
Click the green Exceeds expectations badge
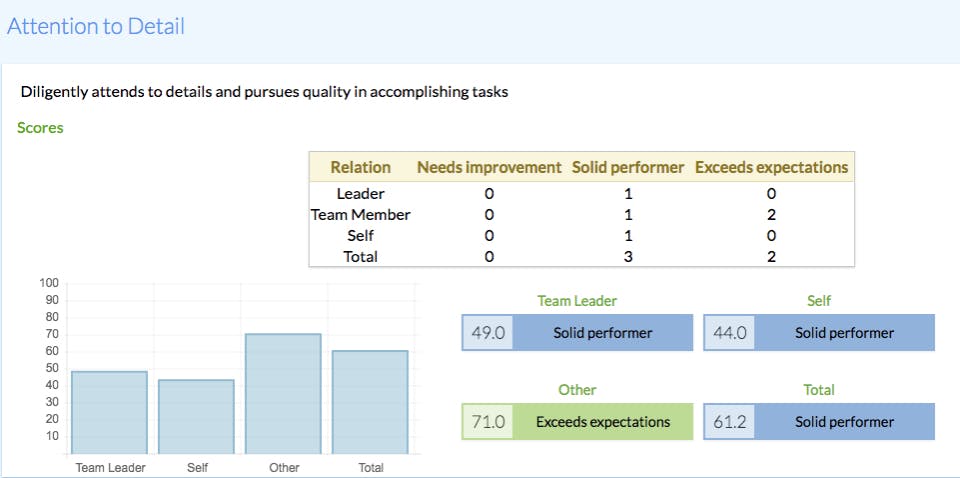pos(603,422)
